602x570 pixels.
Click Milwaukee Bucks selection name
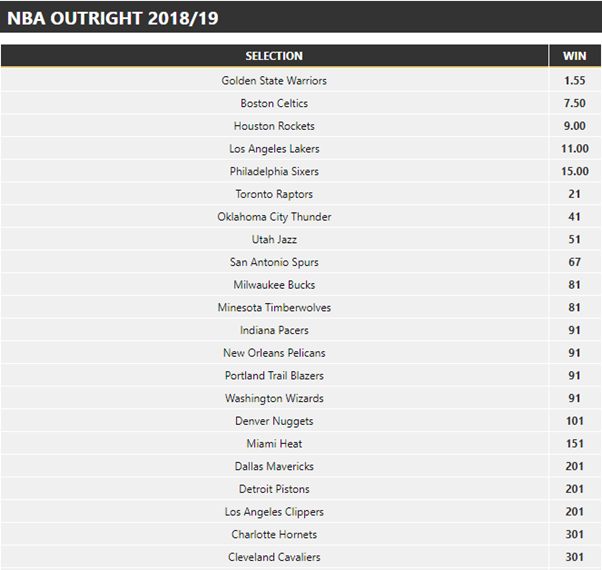[274, 284]
